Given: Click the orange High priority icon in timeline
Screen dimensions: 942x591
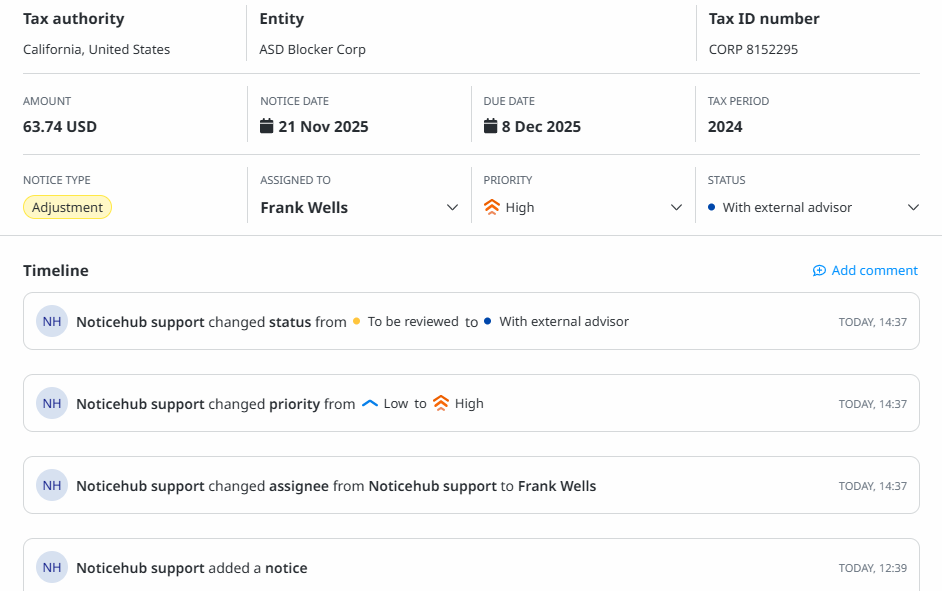Looking at the screenshot, I should click(x=441, y=404).
